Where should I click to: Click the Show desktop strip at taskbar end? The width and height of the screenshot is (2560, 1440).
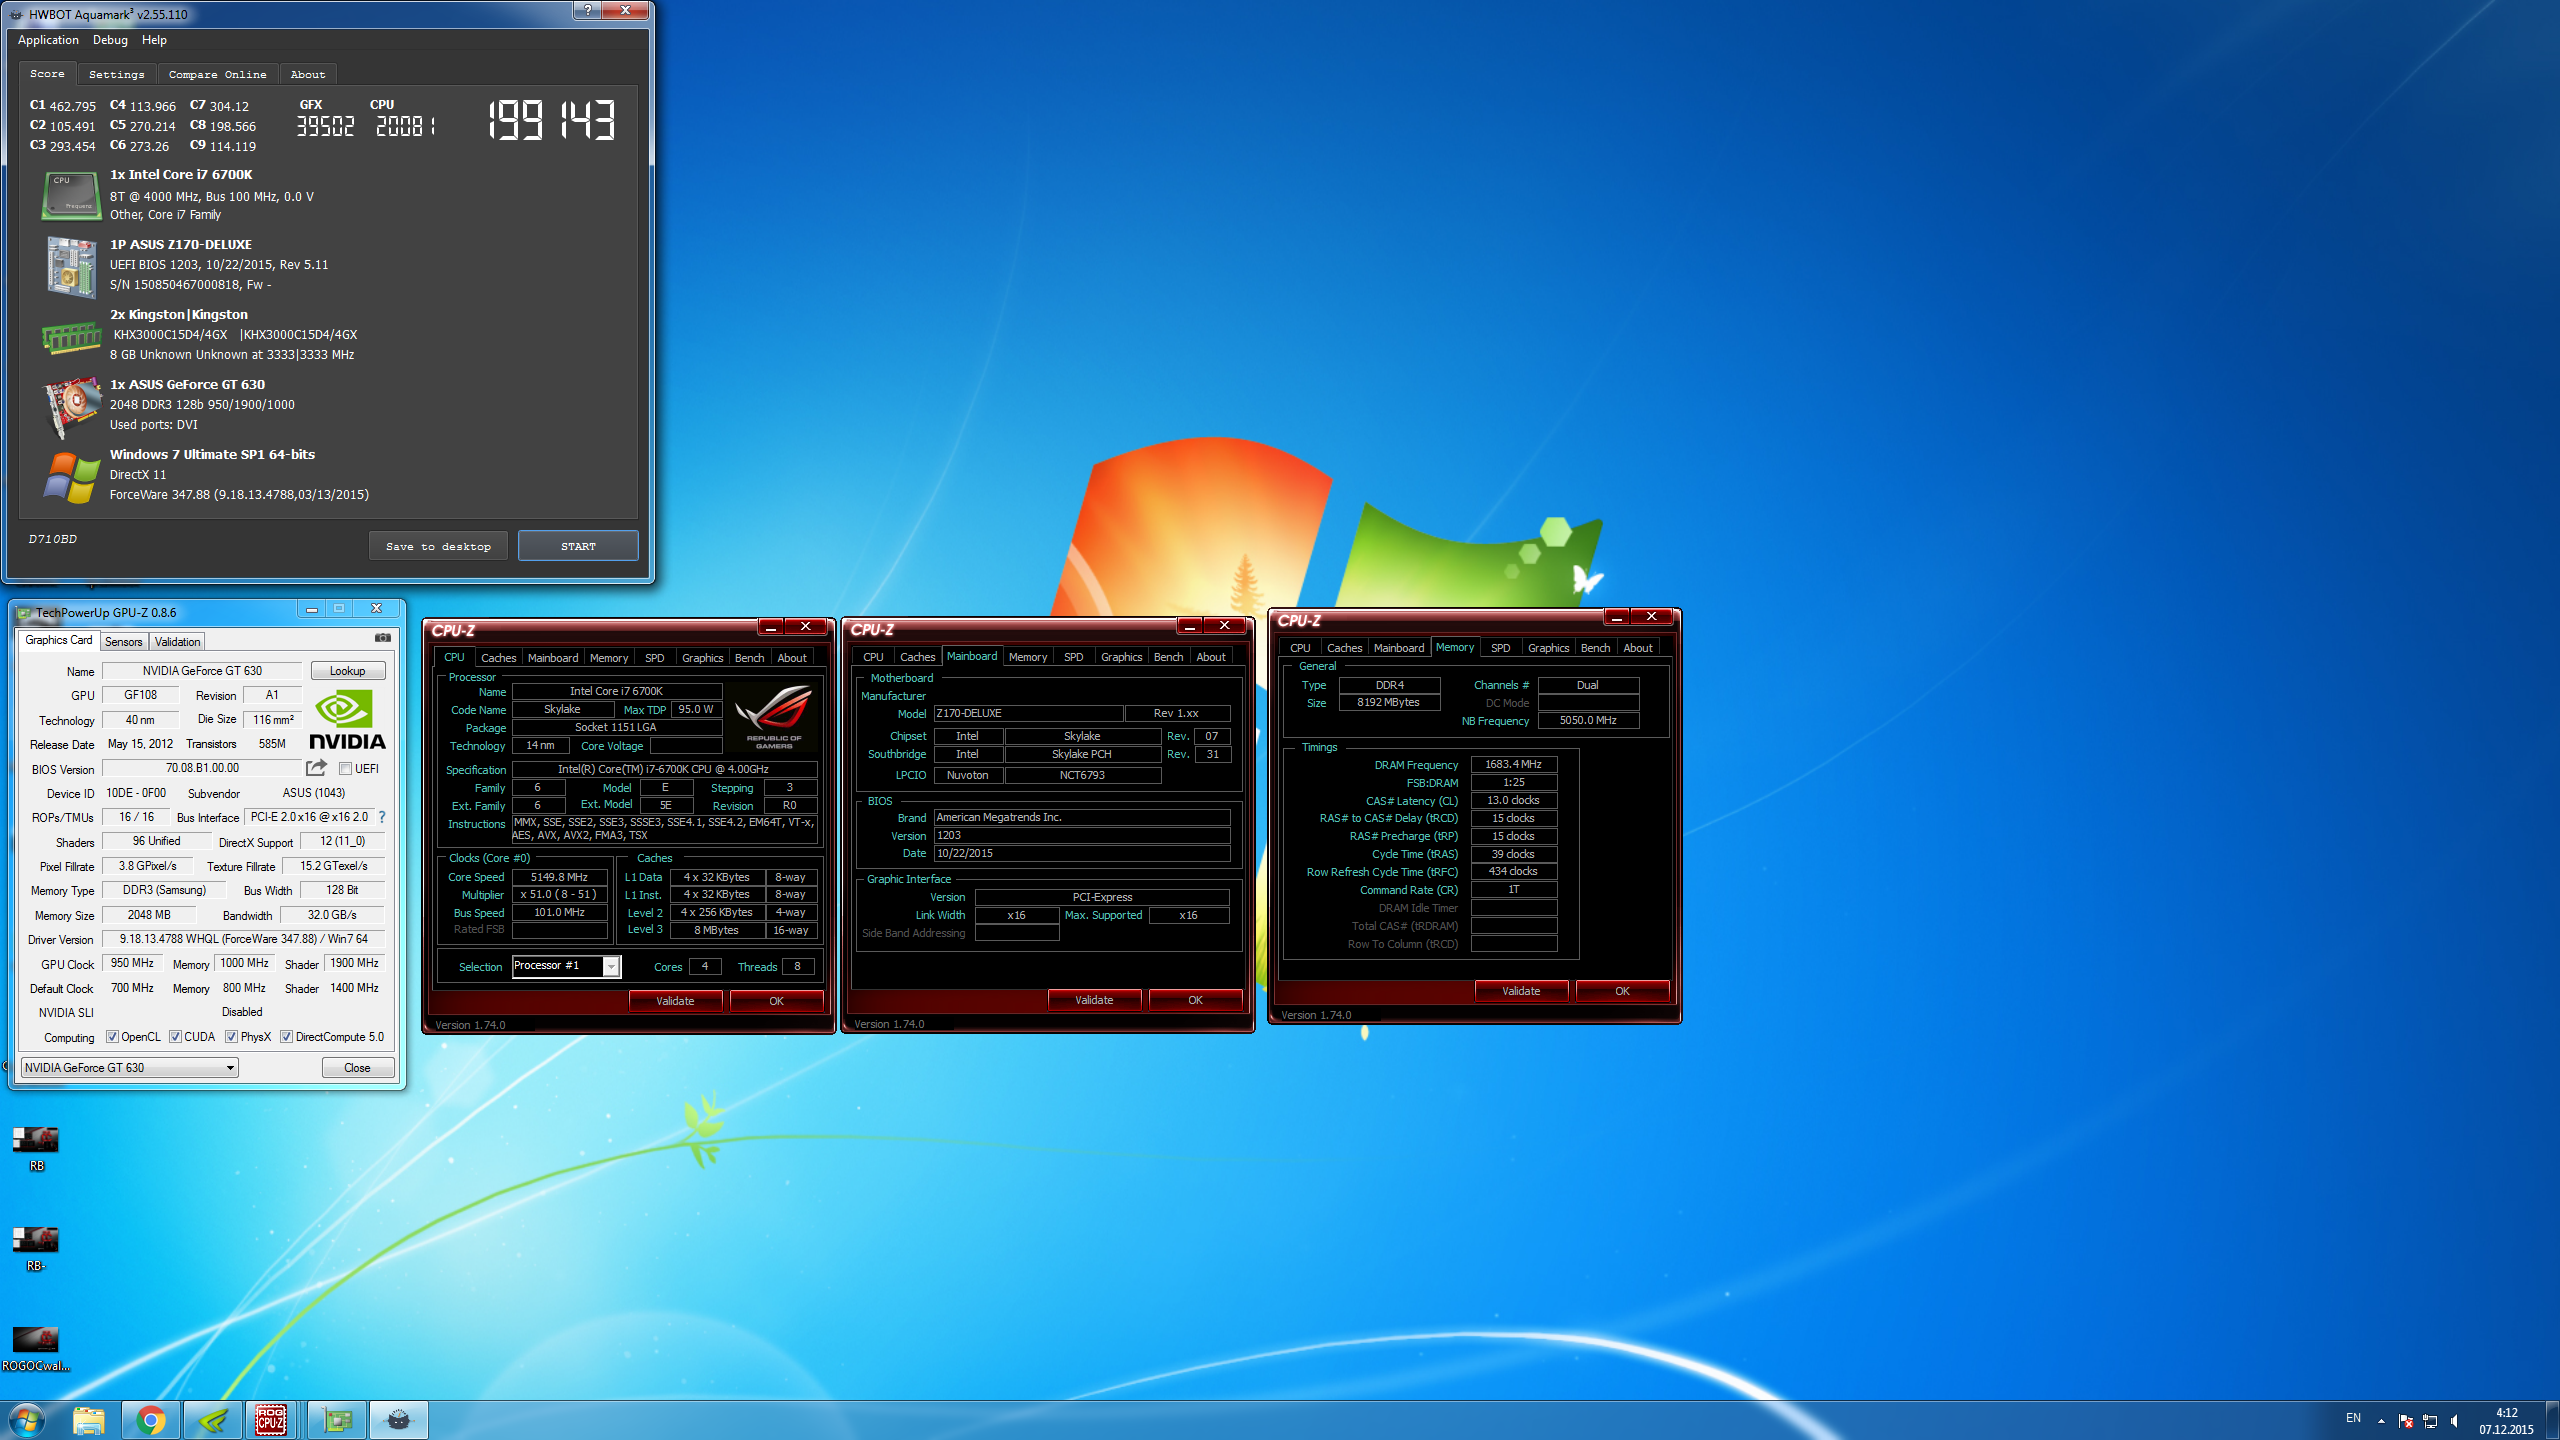pos(2553,1421)
